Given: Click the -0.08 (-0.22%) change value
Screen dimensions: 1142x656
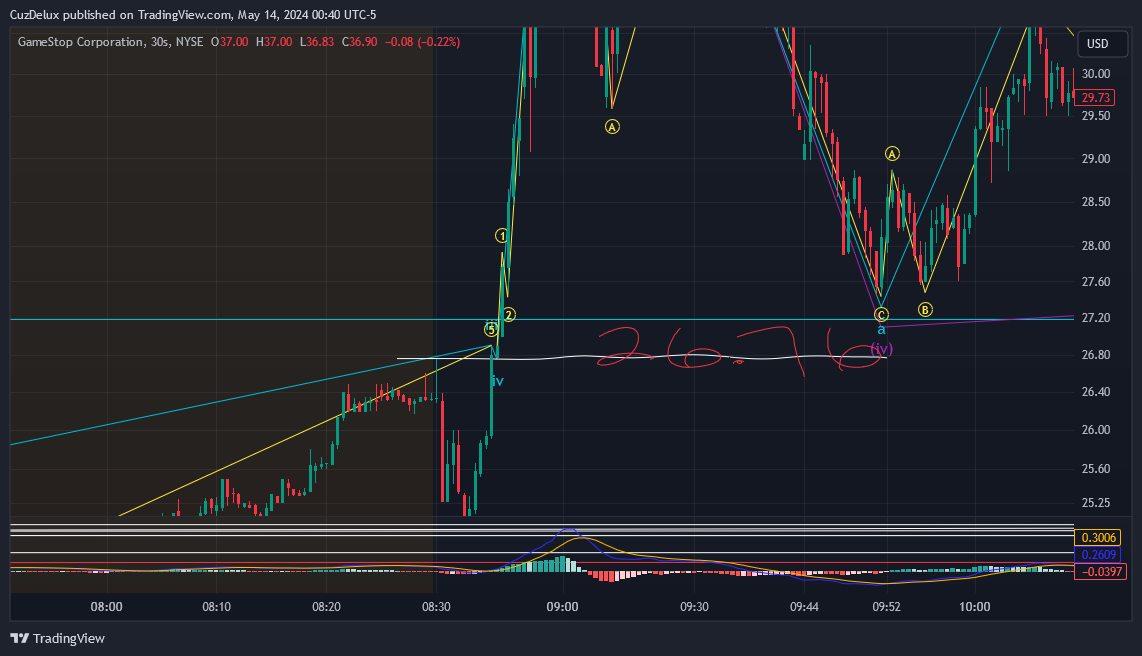Looking at the screenshot, I should tap(422, 42).
